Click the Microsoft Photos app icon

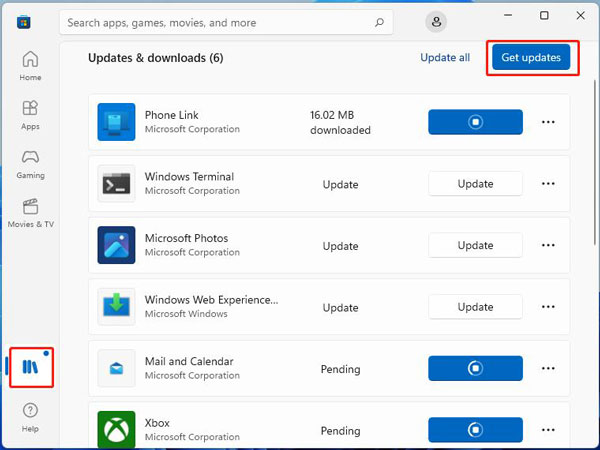[116, 245]
